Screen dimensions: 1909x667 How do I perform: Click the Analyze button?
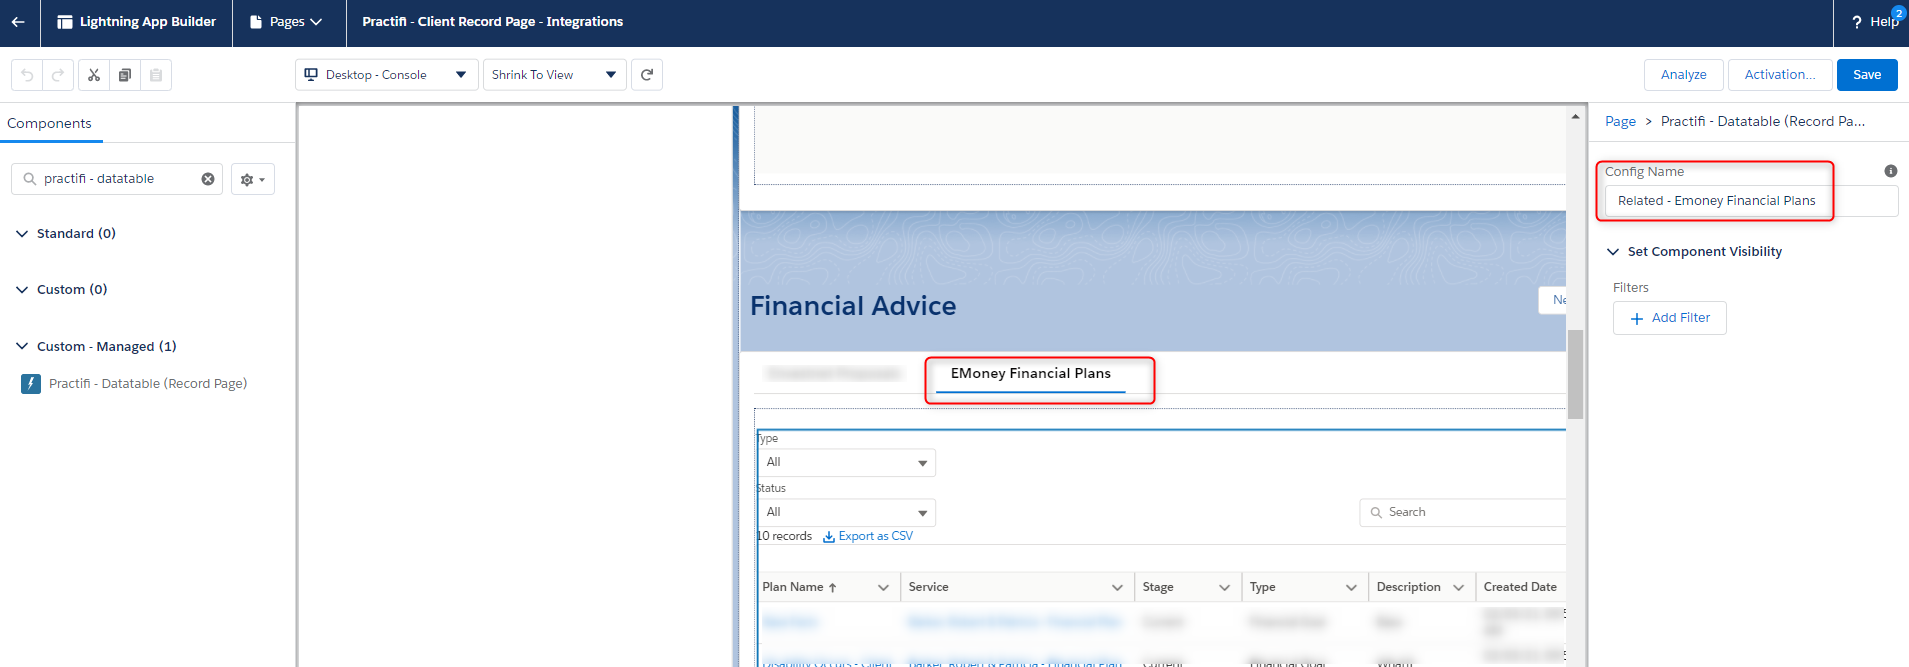pos(1683,75)
